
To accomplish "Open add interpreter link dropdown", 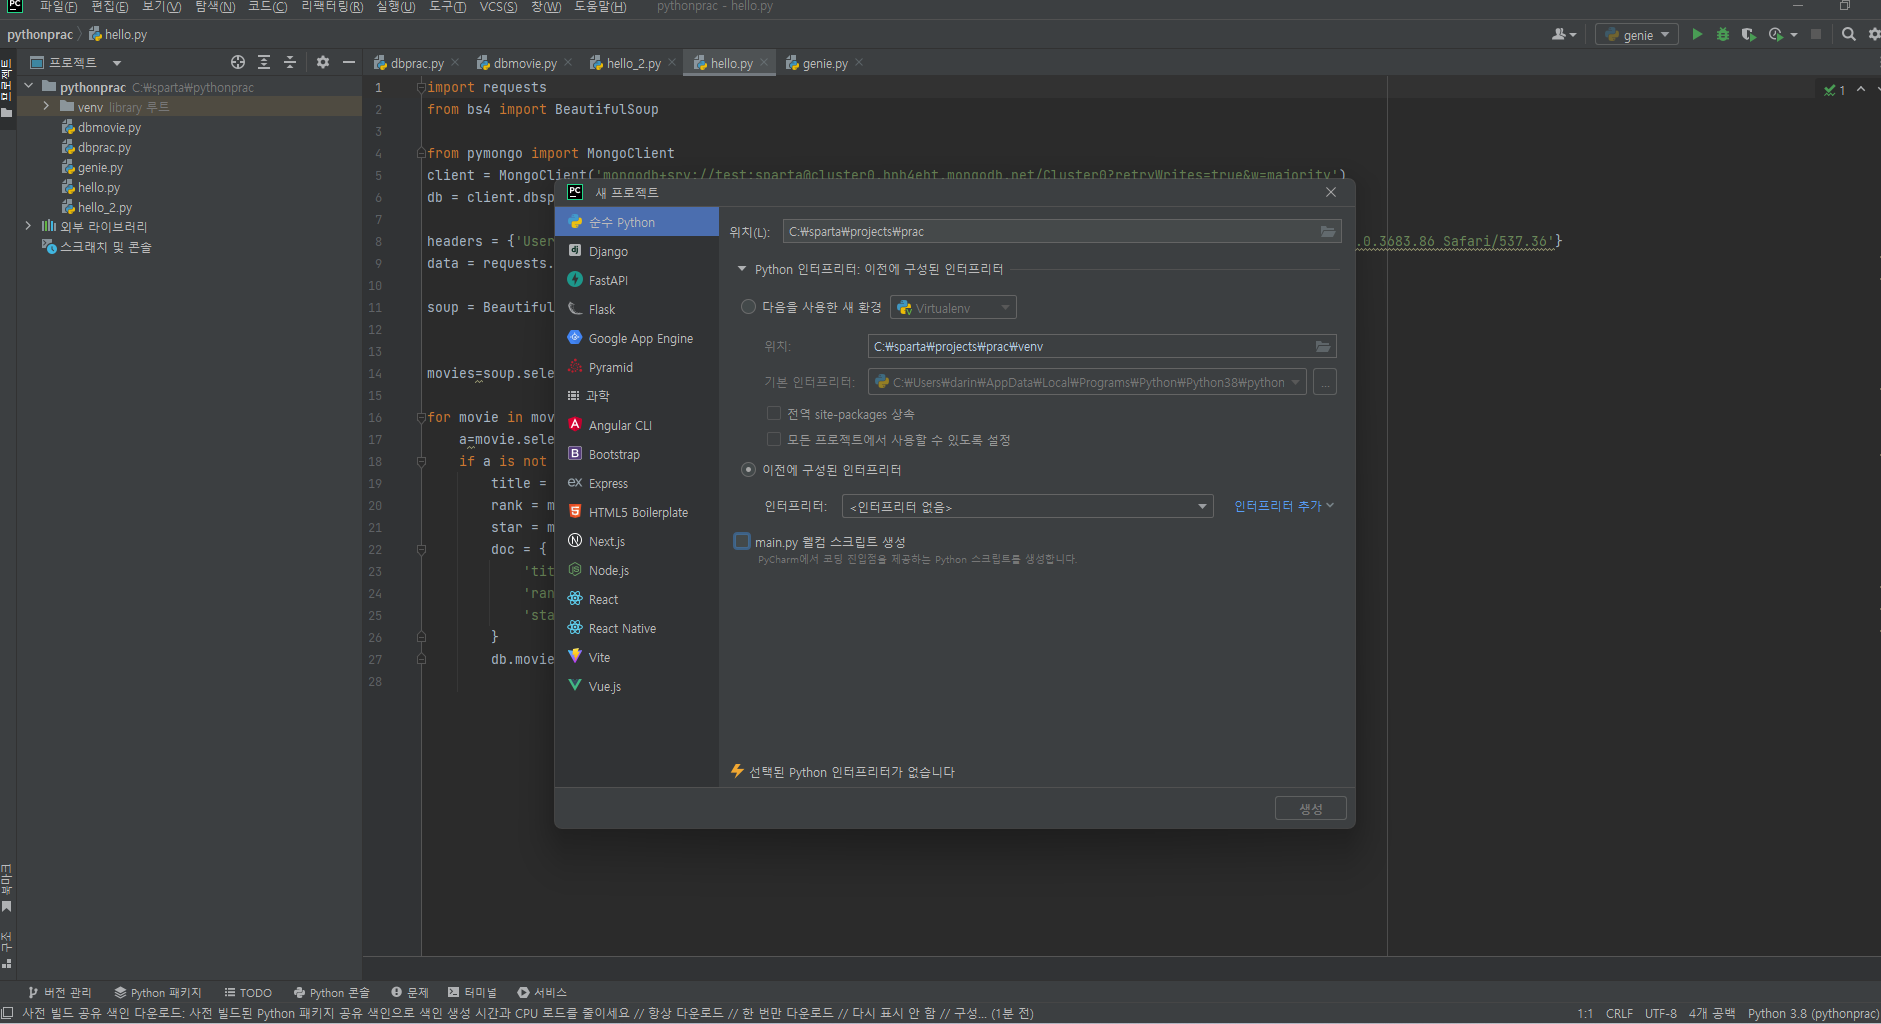I will pyautogui.click(x=1284, y=506).
